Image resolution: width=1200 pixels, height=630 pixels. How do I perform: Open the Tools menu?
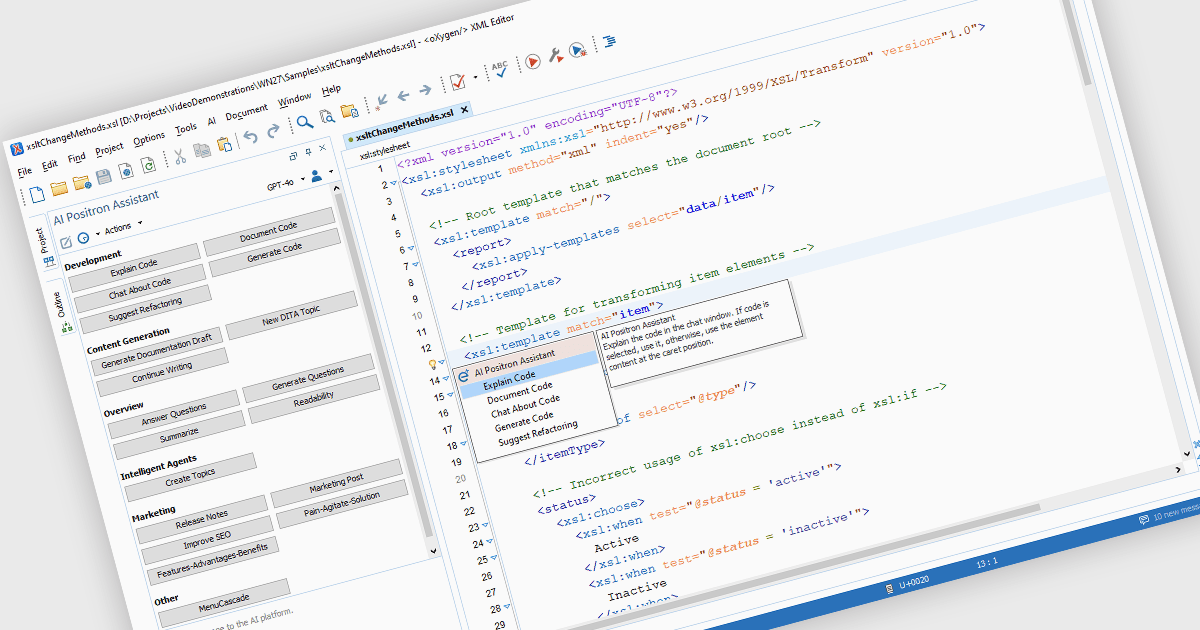pyautogui.click(x=186, y=128)
